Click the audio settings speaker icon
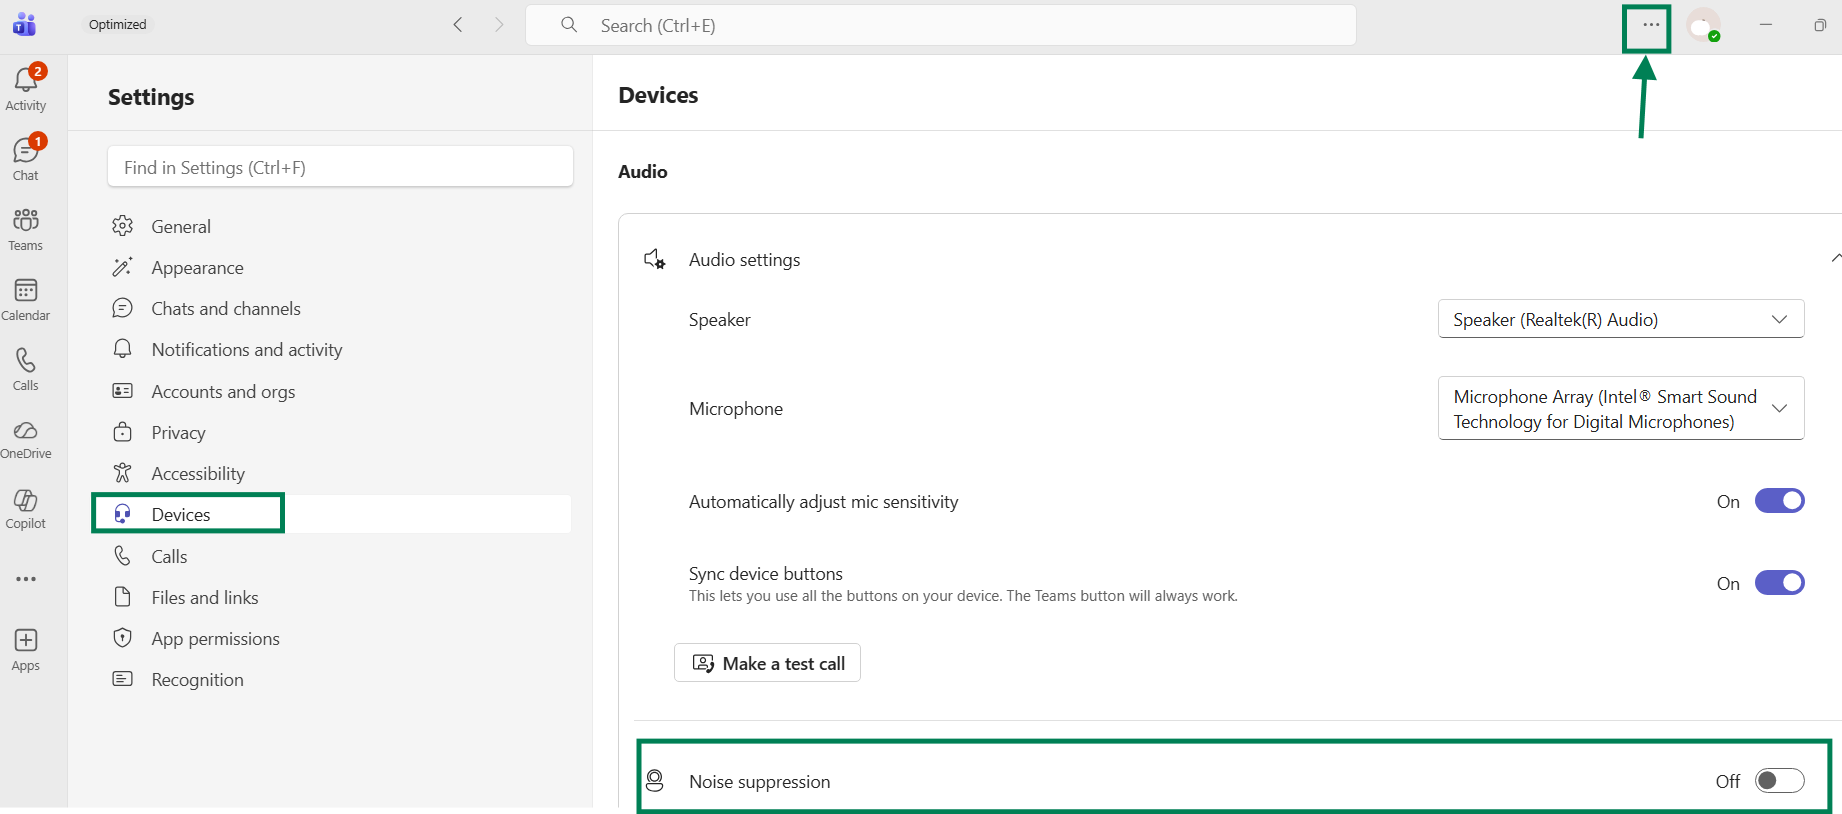 (655, 260)
